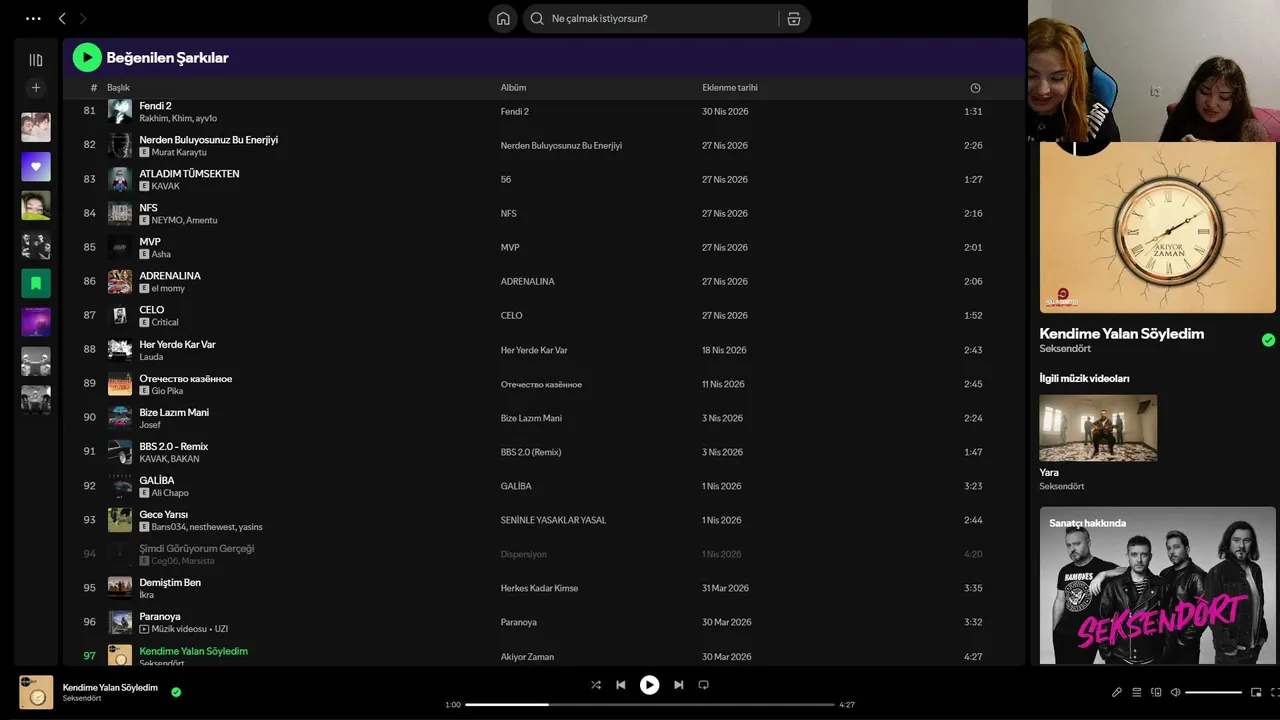Select the 'GALİBA' track title
This screenshot has width=1280, height=720.
(x=157, y=480)
